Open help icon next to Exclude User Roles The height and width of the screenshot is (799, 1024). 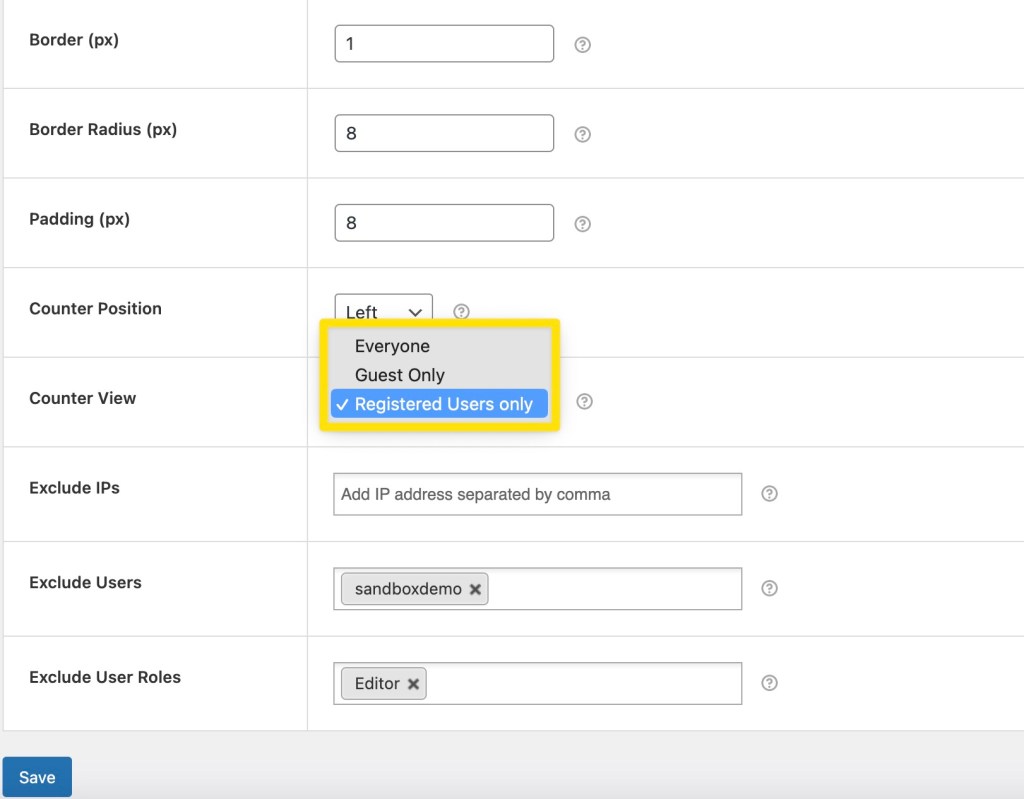coord(769,683)
